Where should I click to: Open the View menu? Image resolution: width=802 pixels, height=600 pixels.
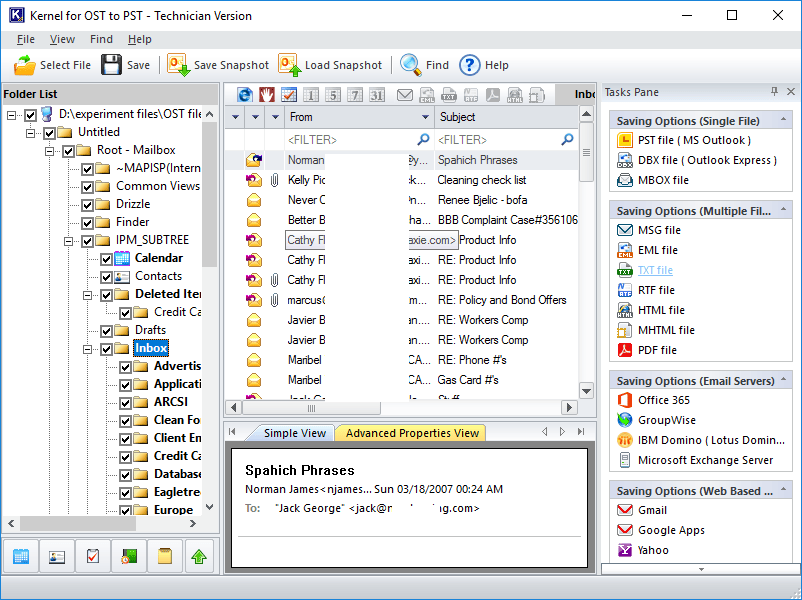tap(62, 39)
